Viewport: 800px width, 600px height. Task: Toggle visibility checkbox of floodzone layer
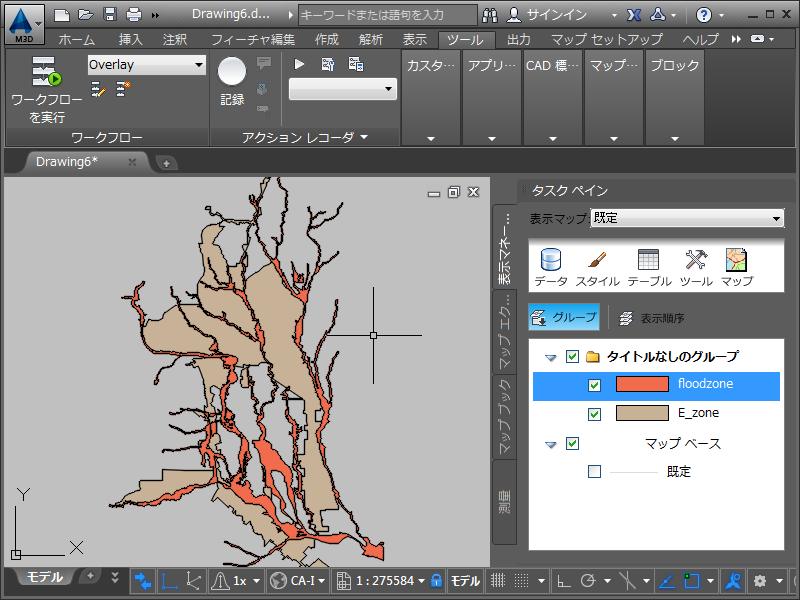[595, 385]
